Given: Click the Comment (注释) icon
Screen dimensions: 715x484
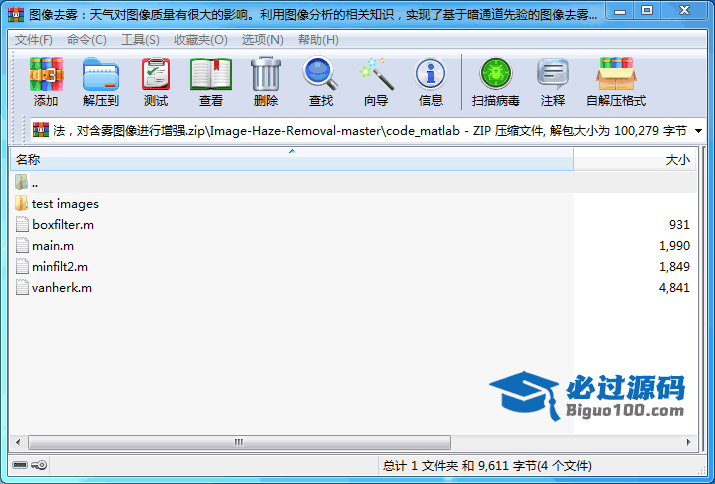Looking at the screenshot, I should point(553,74).
